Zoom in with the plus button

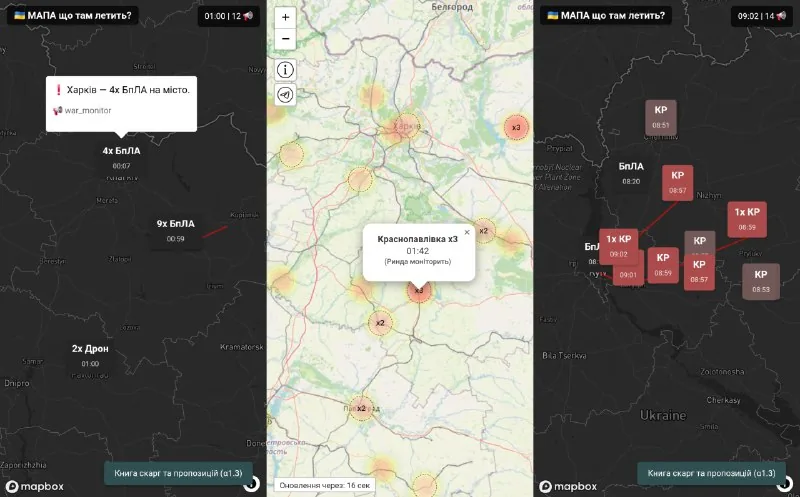(285, 17)
